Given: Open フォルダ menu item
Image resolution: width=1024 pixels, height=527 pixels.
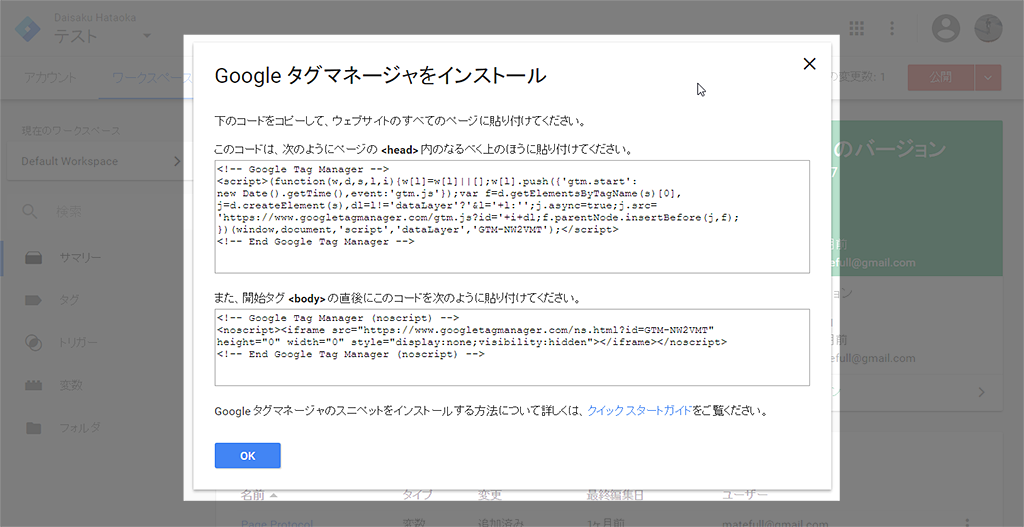Looking at the screenshot, I should tap(80, 428).
